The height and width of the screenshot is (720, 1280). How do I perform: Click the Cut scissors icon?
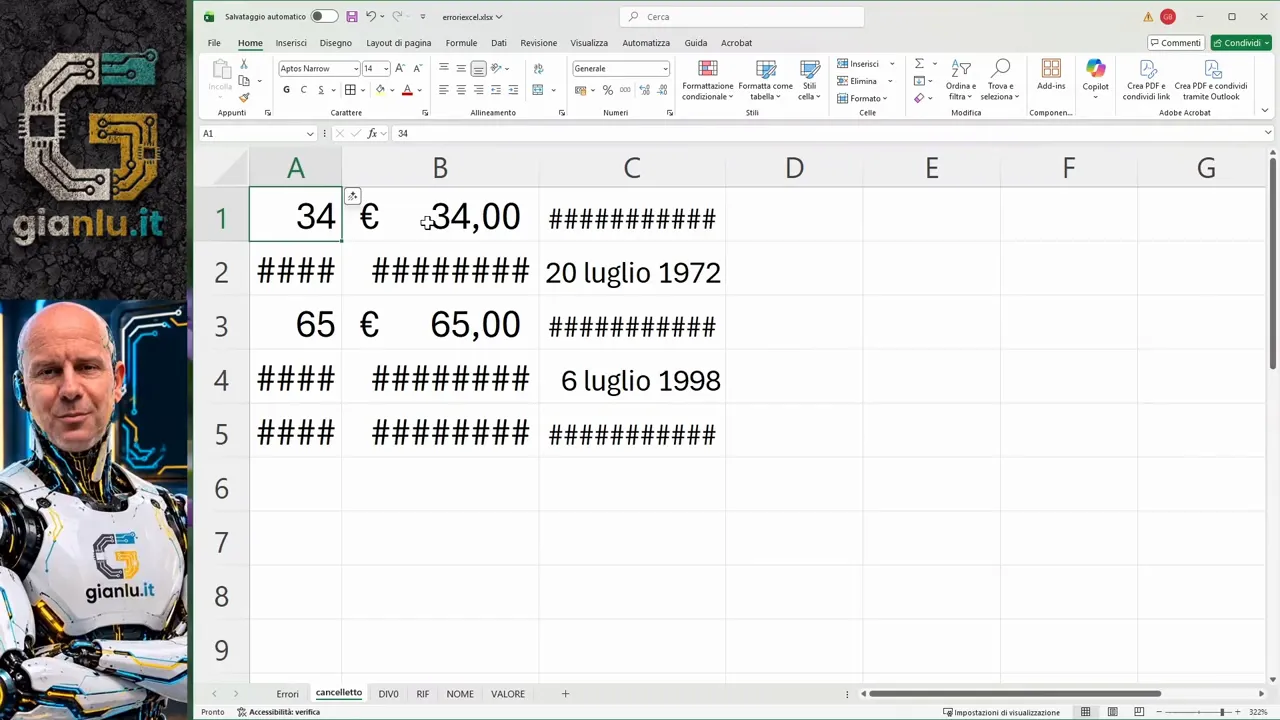244,64
